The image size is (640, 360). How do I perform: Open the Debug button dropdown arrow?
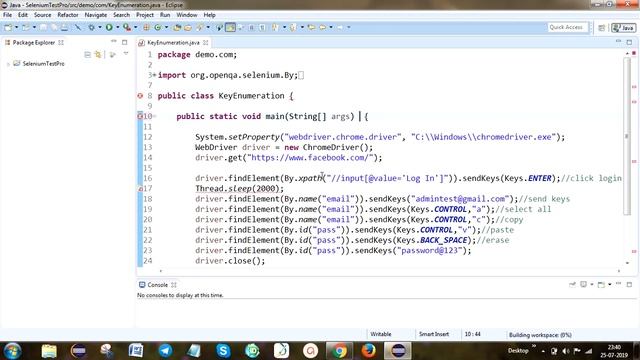coord(100,27)
